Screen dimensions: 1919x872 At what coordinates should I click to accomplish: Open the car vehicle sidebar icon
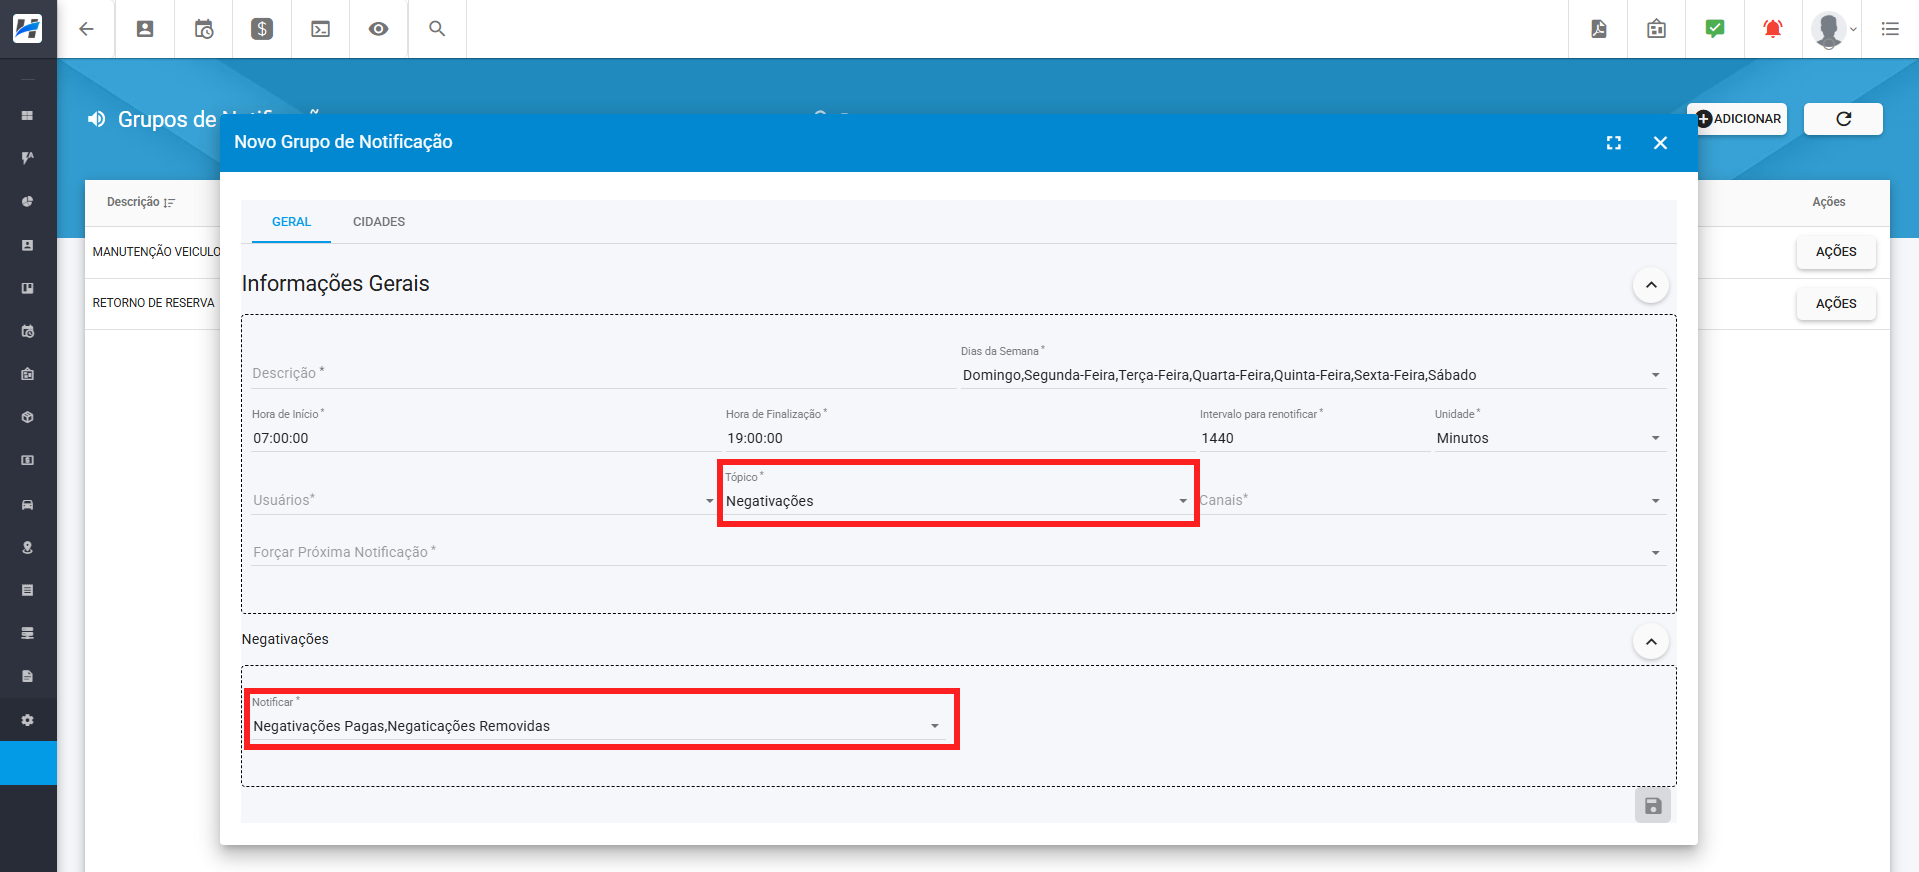(28, 504)
